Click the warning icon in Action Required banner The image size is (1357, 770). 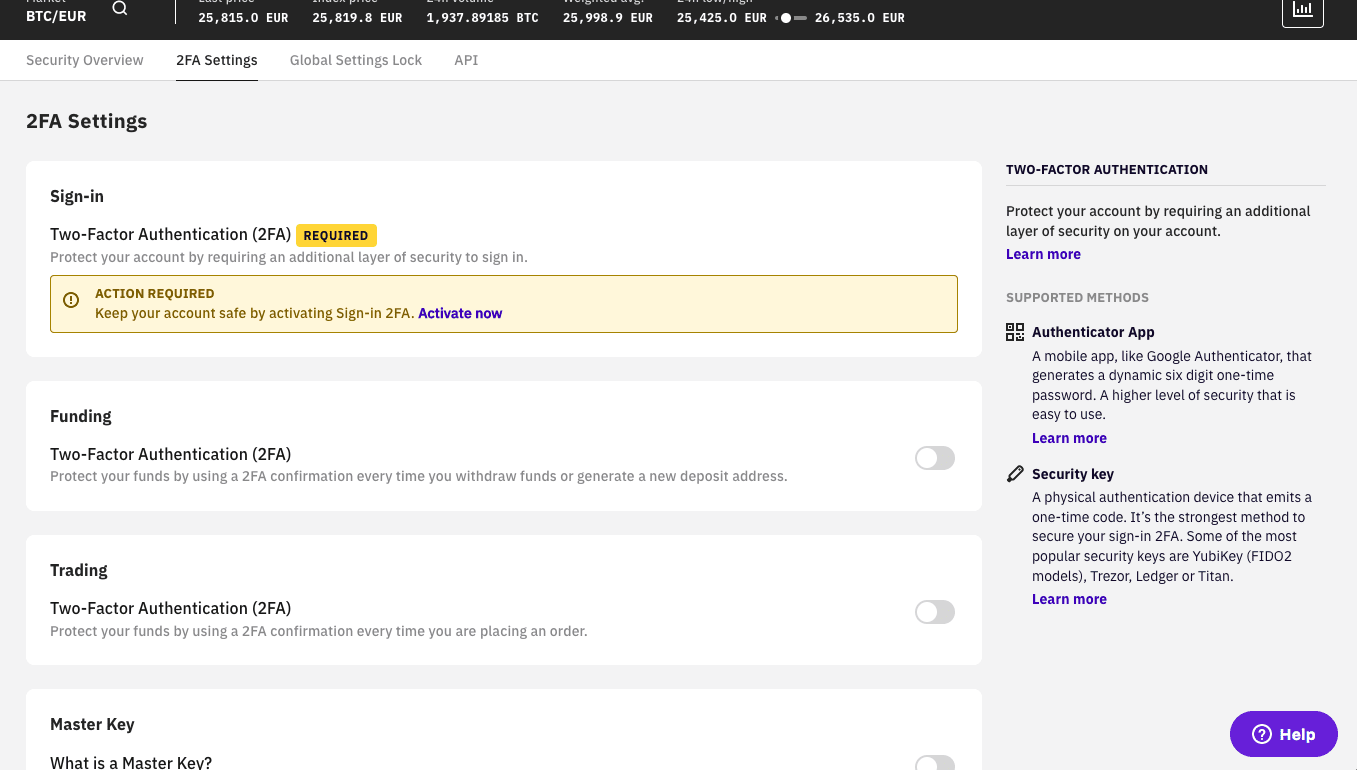(71, 300)
